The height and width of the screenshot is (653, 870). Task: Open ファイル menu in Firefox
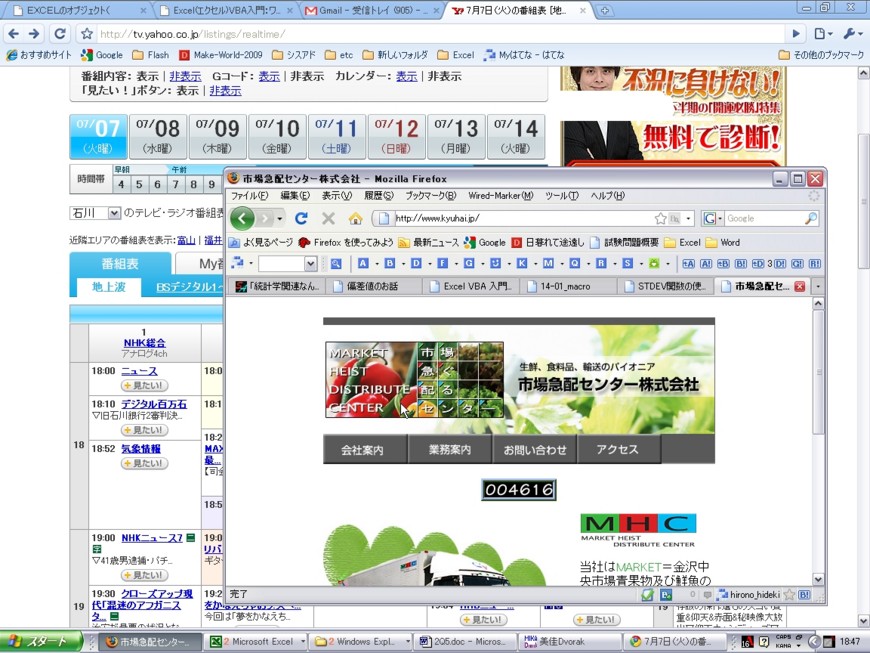pyautogui.click(x=249, y=195)
